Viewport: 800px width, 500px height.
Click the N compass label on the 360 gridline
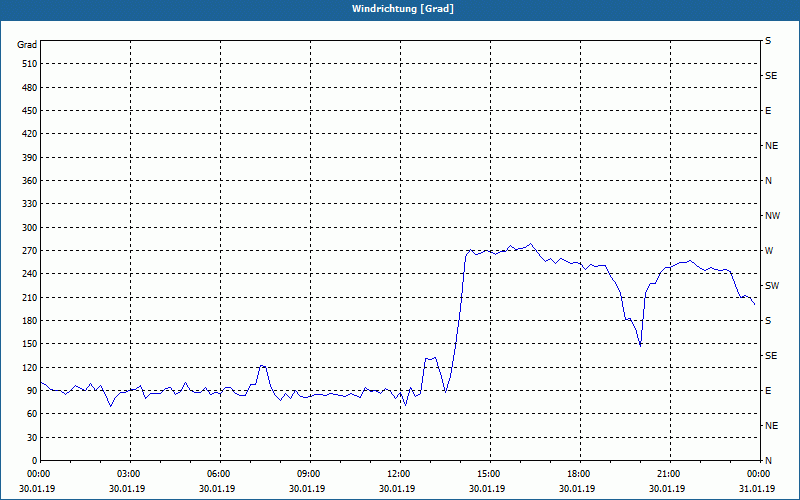pyautogui.click(x=768, y=181)
